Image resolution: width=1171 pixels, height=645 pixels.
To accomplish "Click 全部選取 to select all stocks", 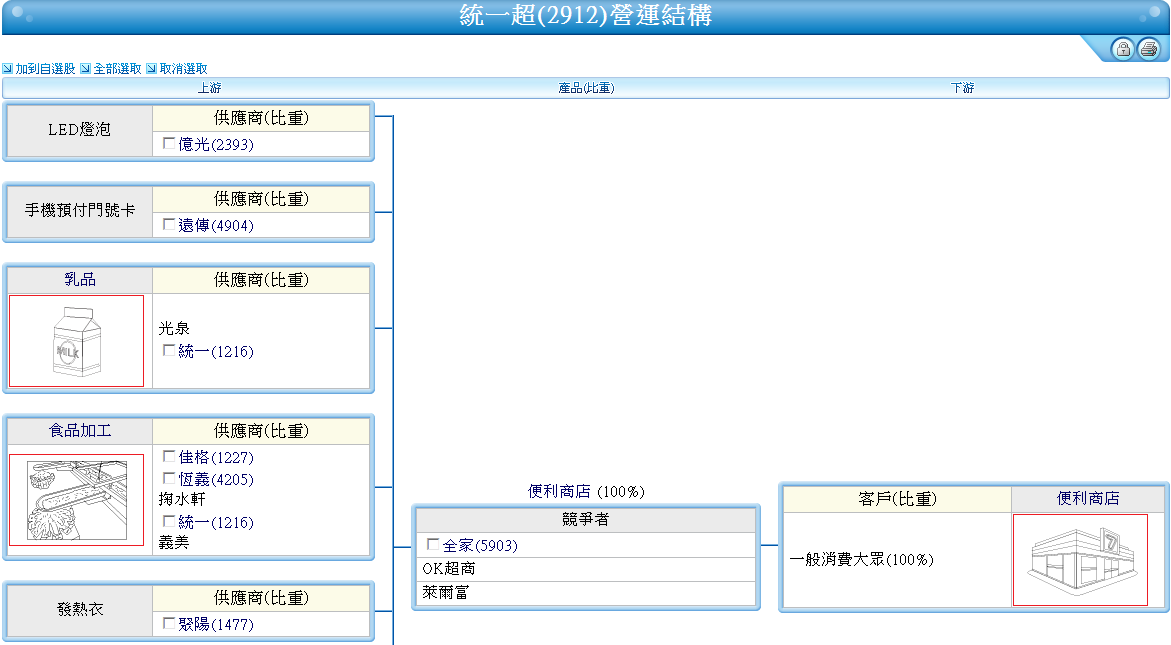I will coord(117,69).
